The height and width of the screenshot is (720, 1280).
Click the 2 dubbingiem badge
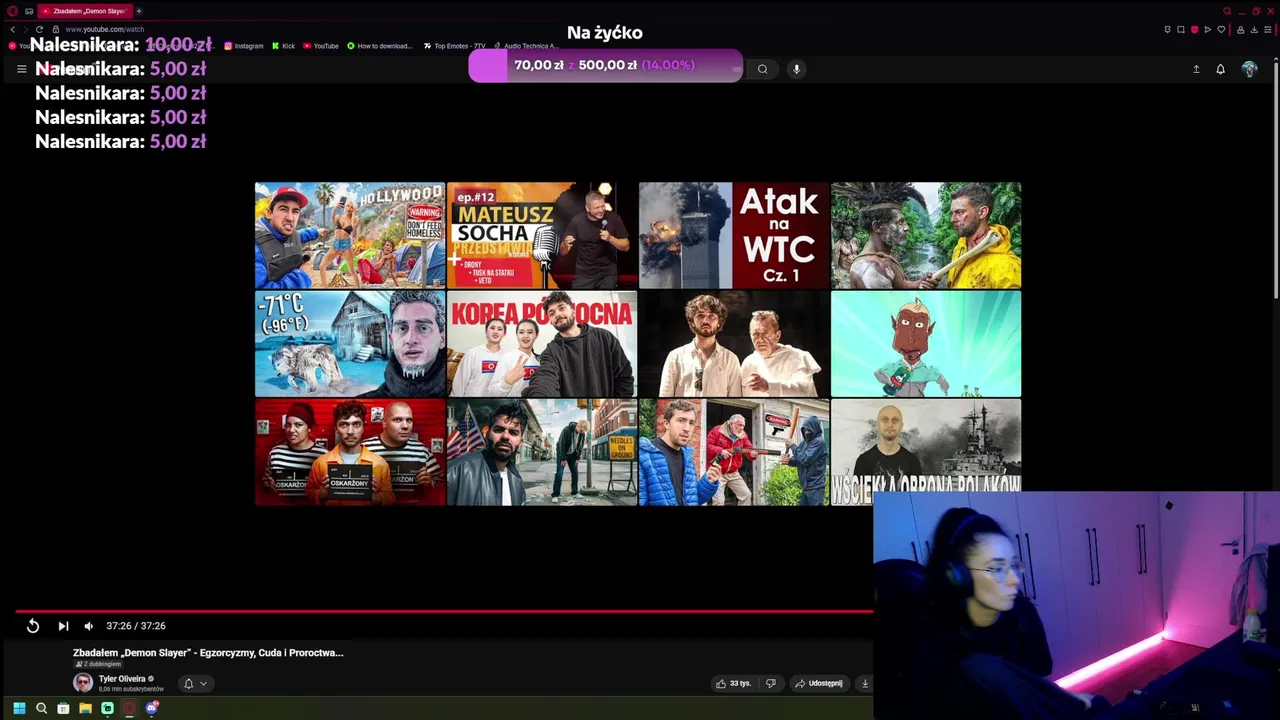coord(99,665)
